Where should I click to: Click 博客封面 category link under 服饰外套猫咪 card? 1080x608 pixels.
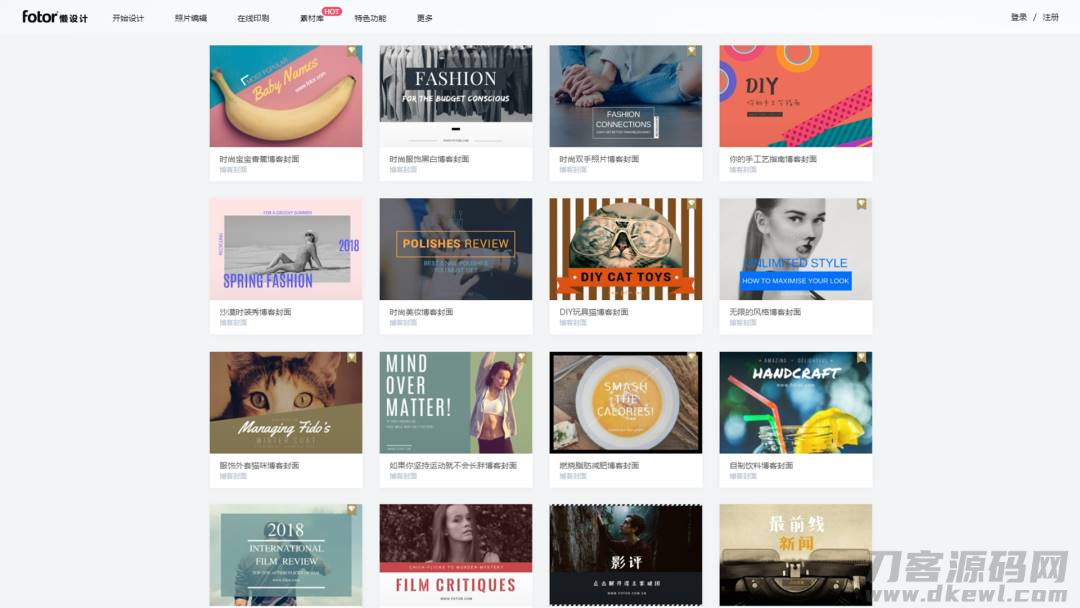tap(233, 476)
